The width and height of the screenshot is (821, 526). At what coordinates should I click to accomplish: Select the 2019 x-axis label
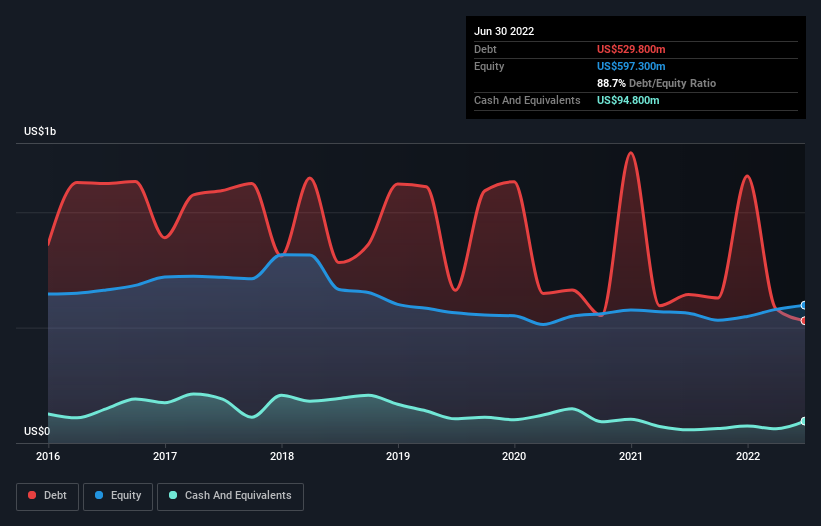(398, 456)
